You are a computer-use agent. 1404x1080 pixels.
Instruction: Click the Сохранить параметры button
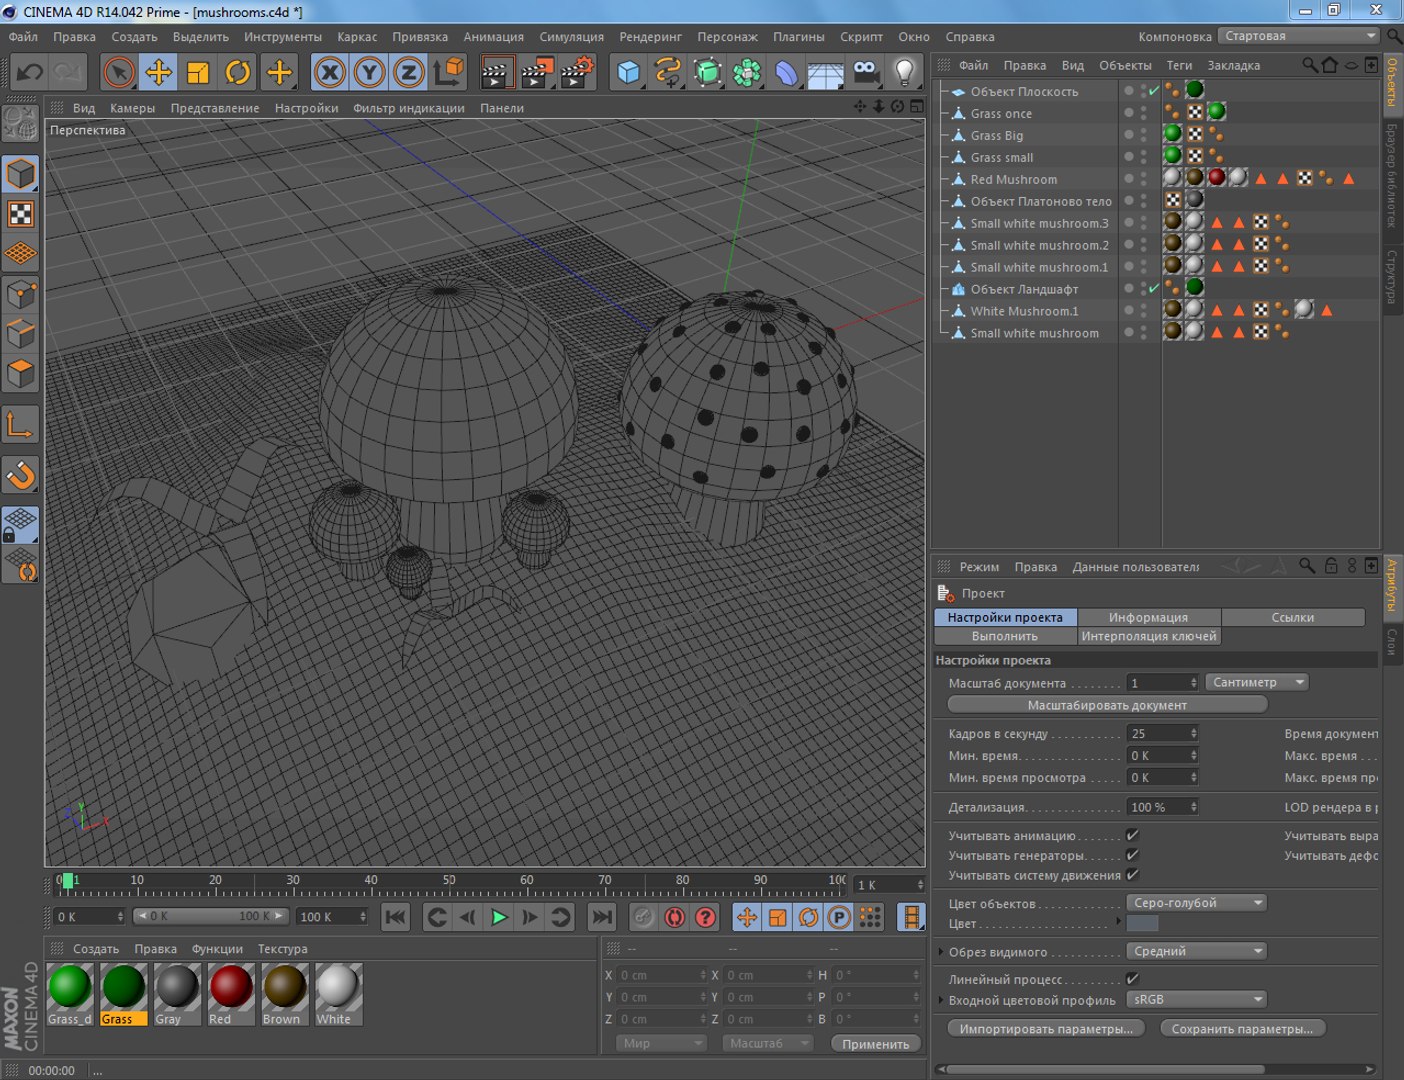click(x=1242, y=1028)
